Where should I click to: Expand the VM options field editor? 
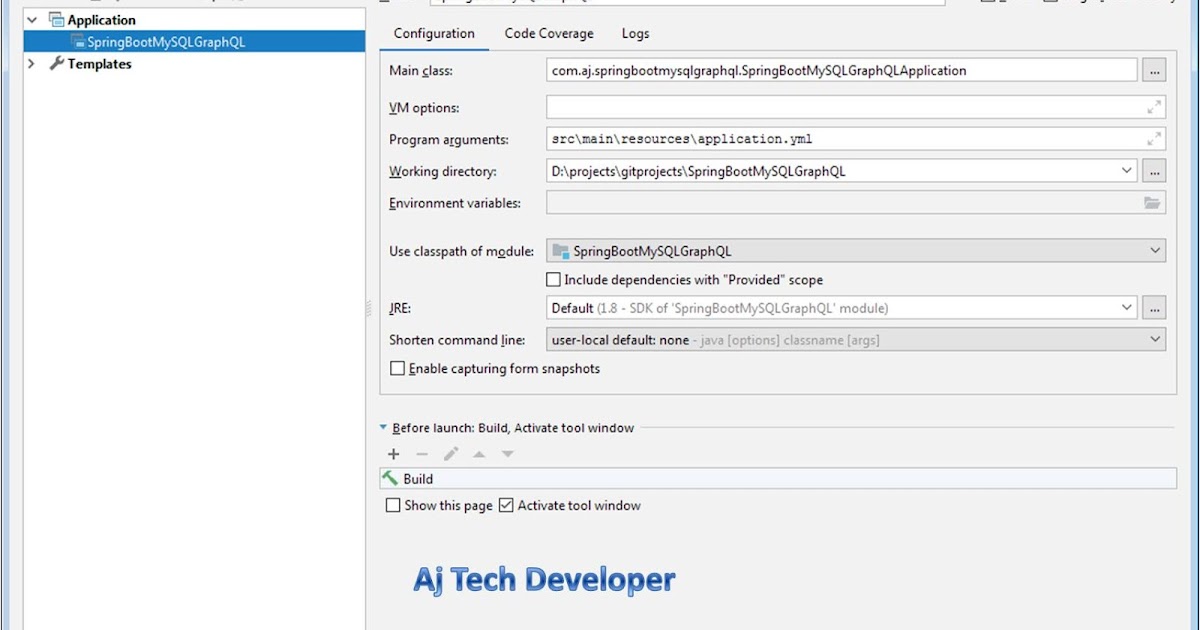click(1154, 107)
